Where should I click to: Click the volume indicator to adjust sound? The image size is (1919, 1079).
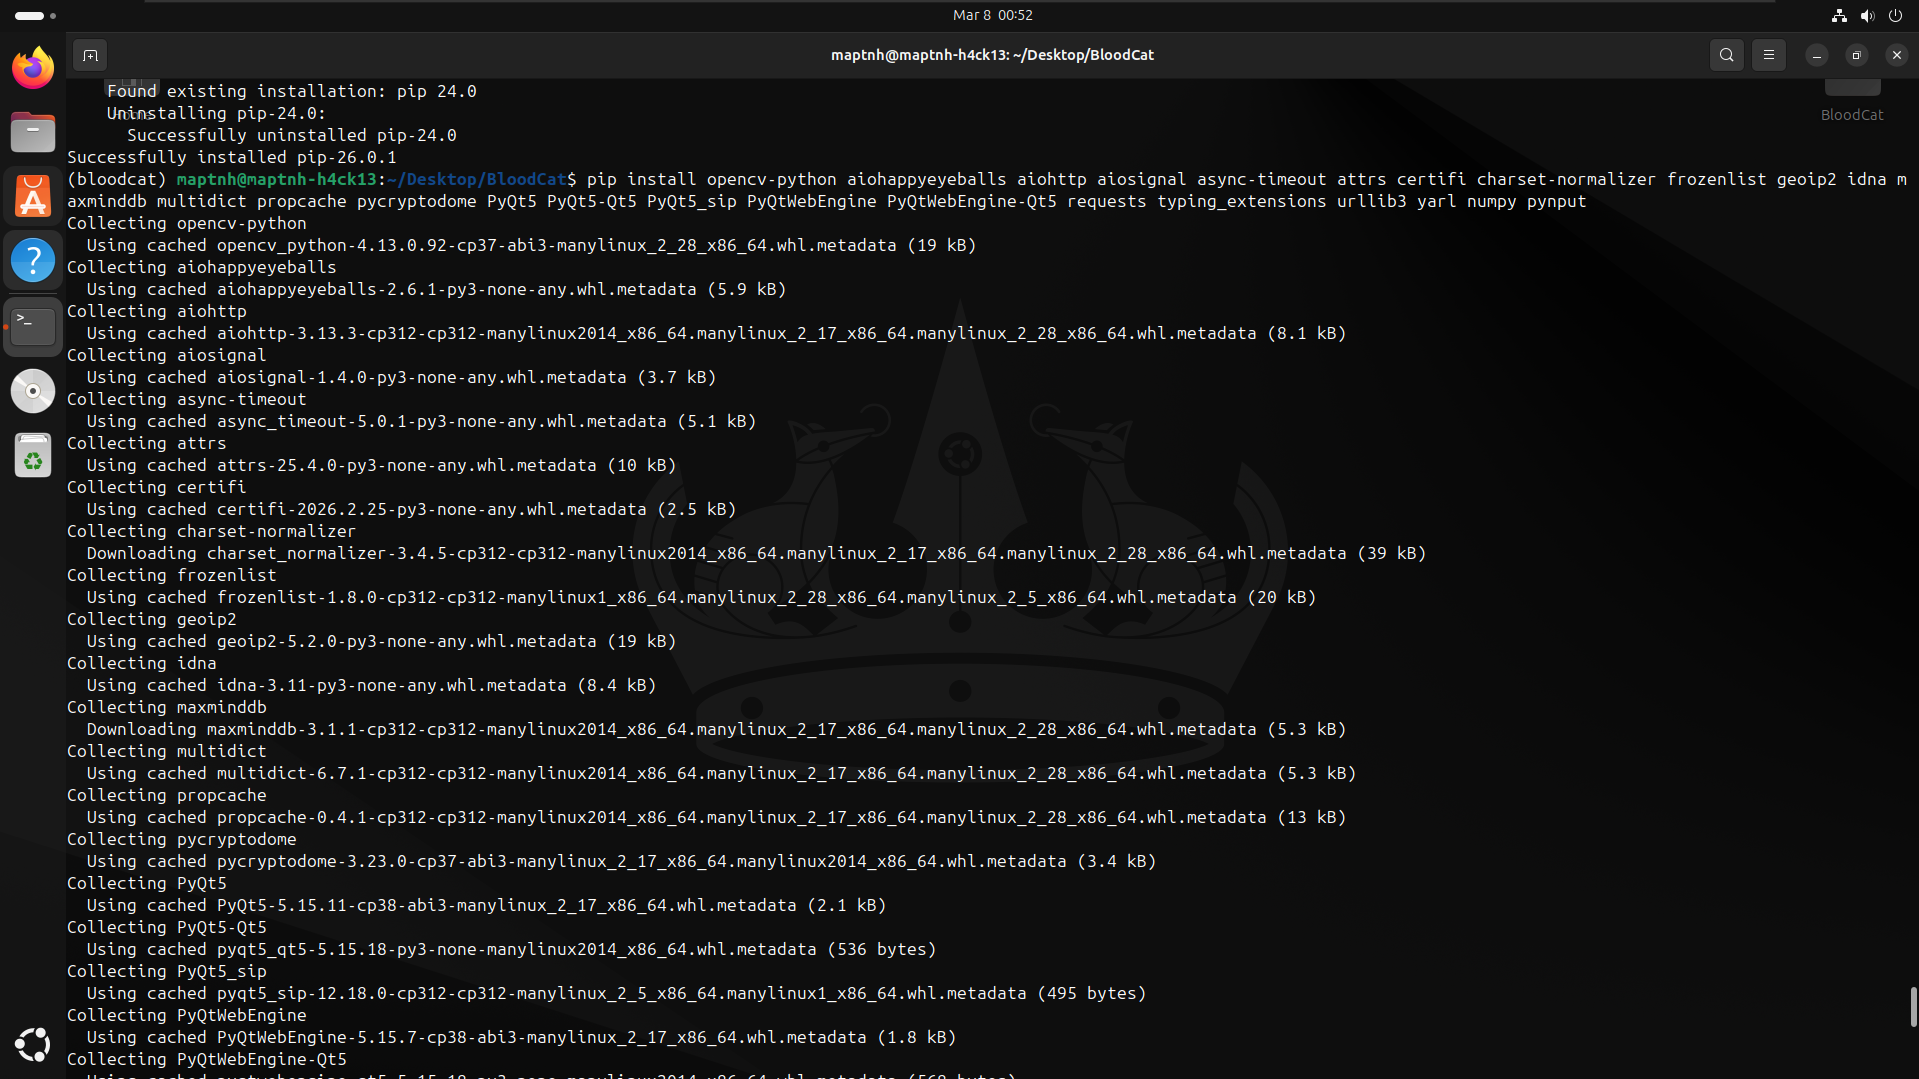click(1867, 15)
